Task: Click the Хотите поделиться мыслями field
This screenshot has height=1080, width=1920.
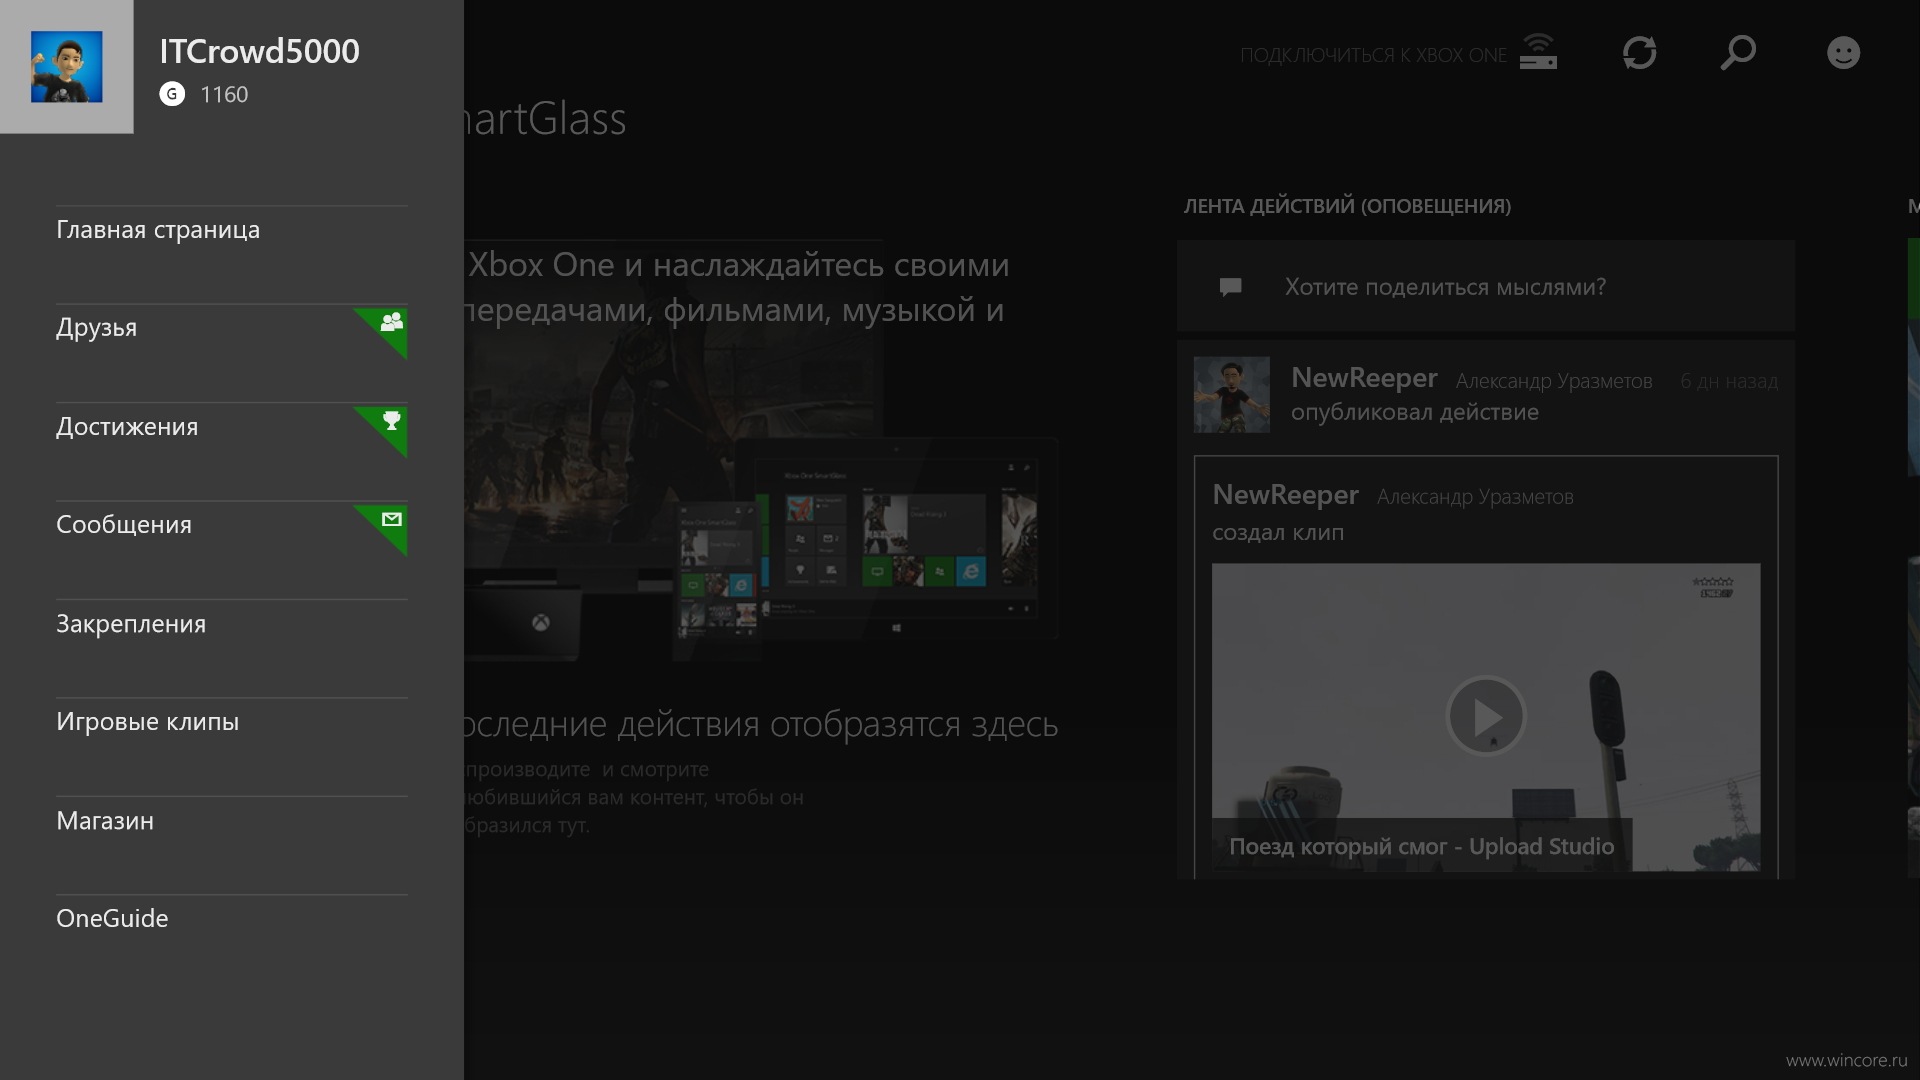Action: pyautogui.click(x=1486, y=287)
